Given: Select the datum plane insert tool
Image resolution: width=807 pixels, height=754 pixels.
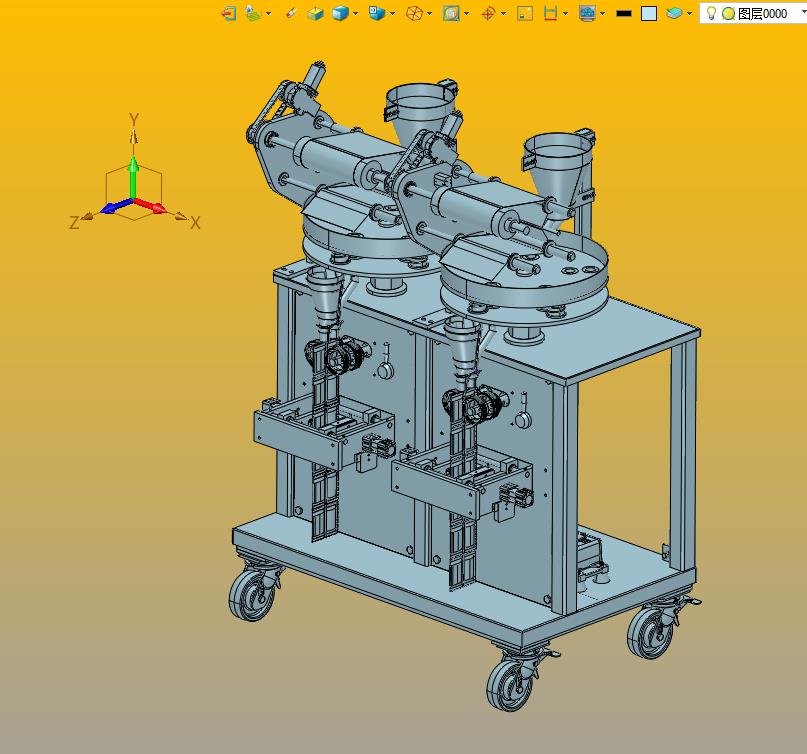Looking at the screenshot, I should (253, 13).
